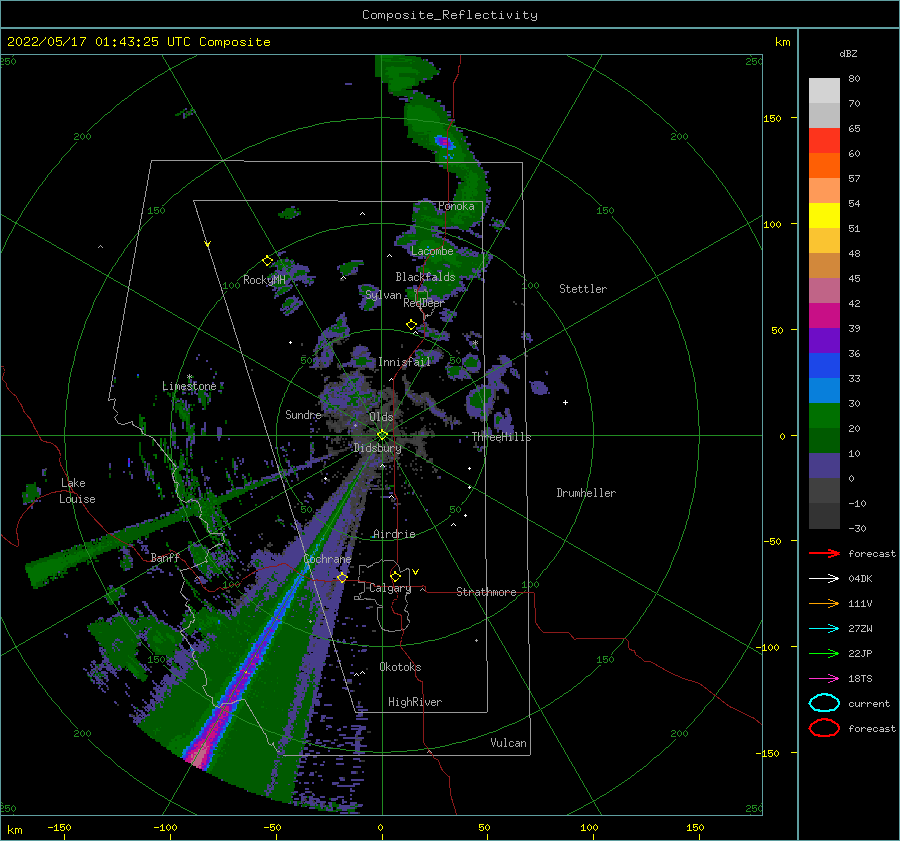The image size is (900, 841).
Task: Click the Calgary city label
Action: tap(390, 588)
